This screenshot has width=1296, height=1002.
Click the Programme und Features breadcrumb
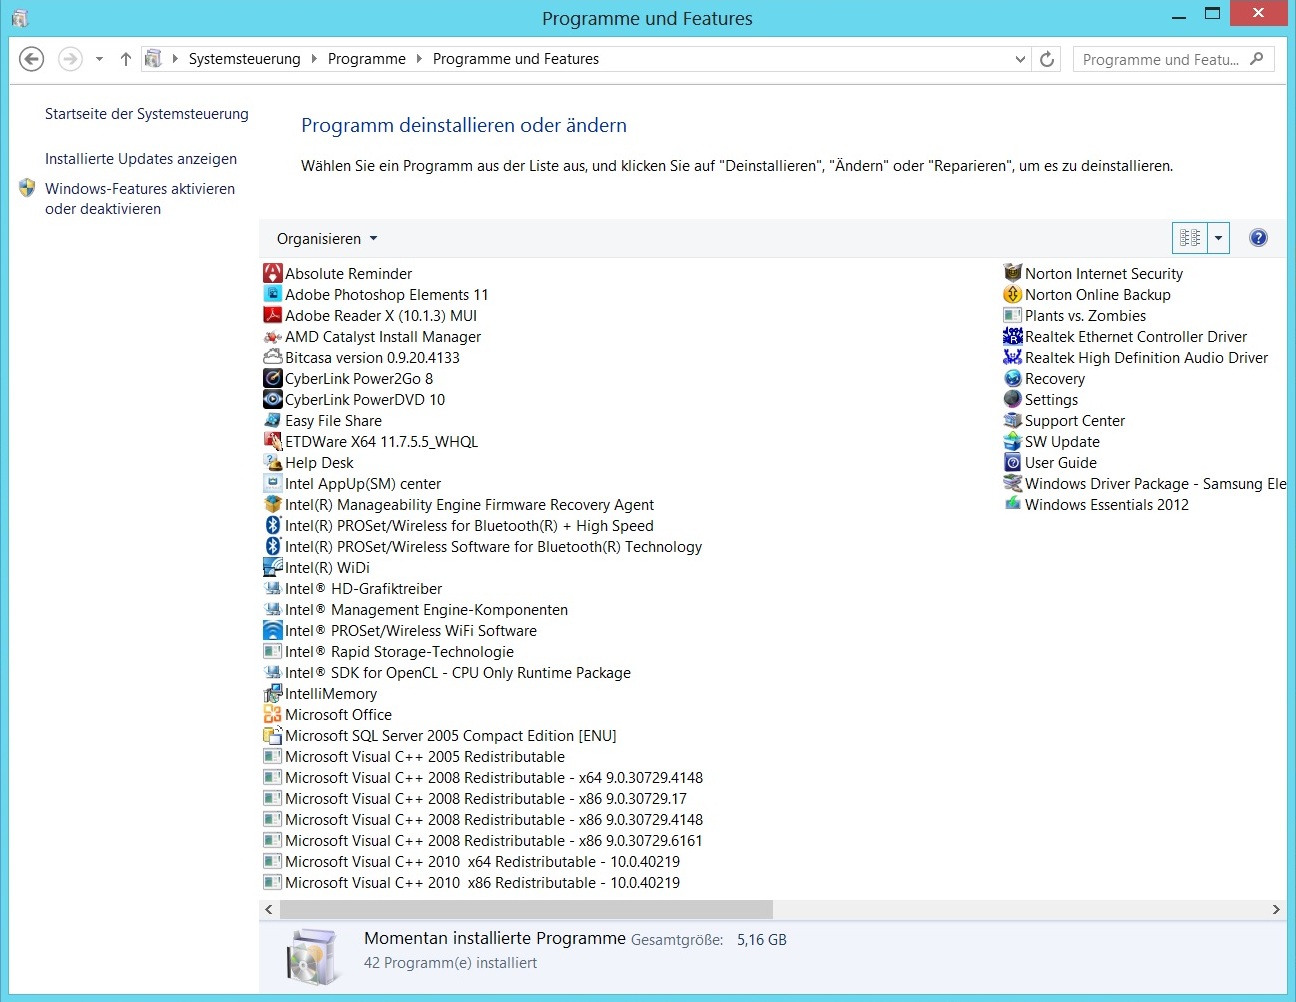point(516,59)
